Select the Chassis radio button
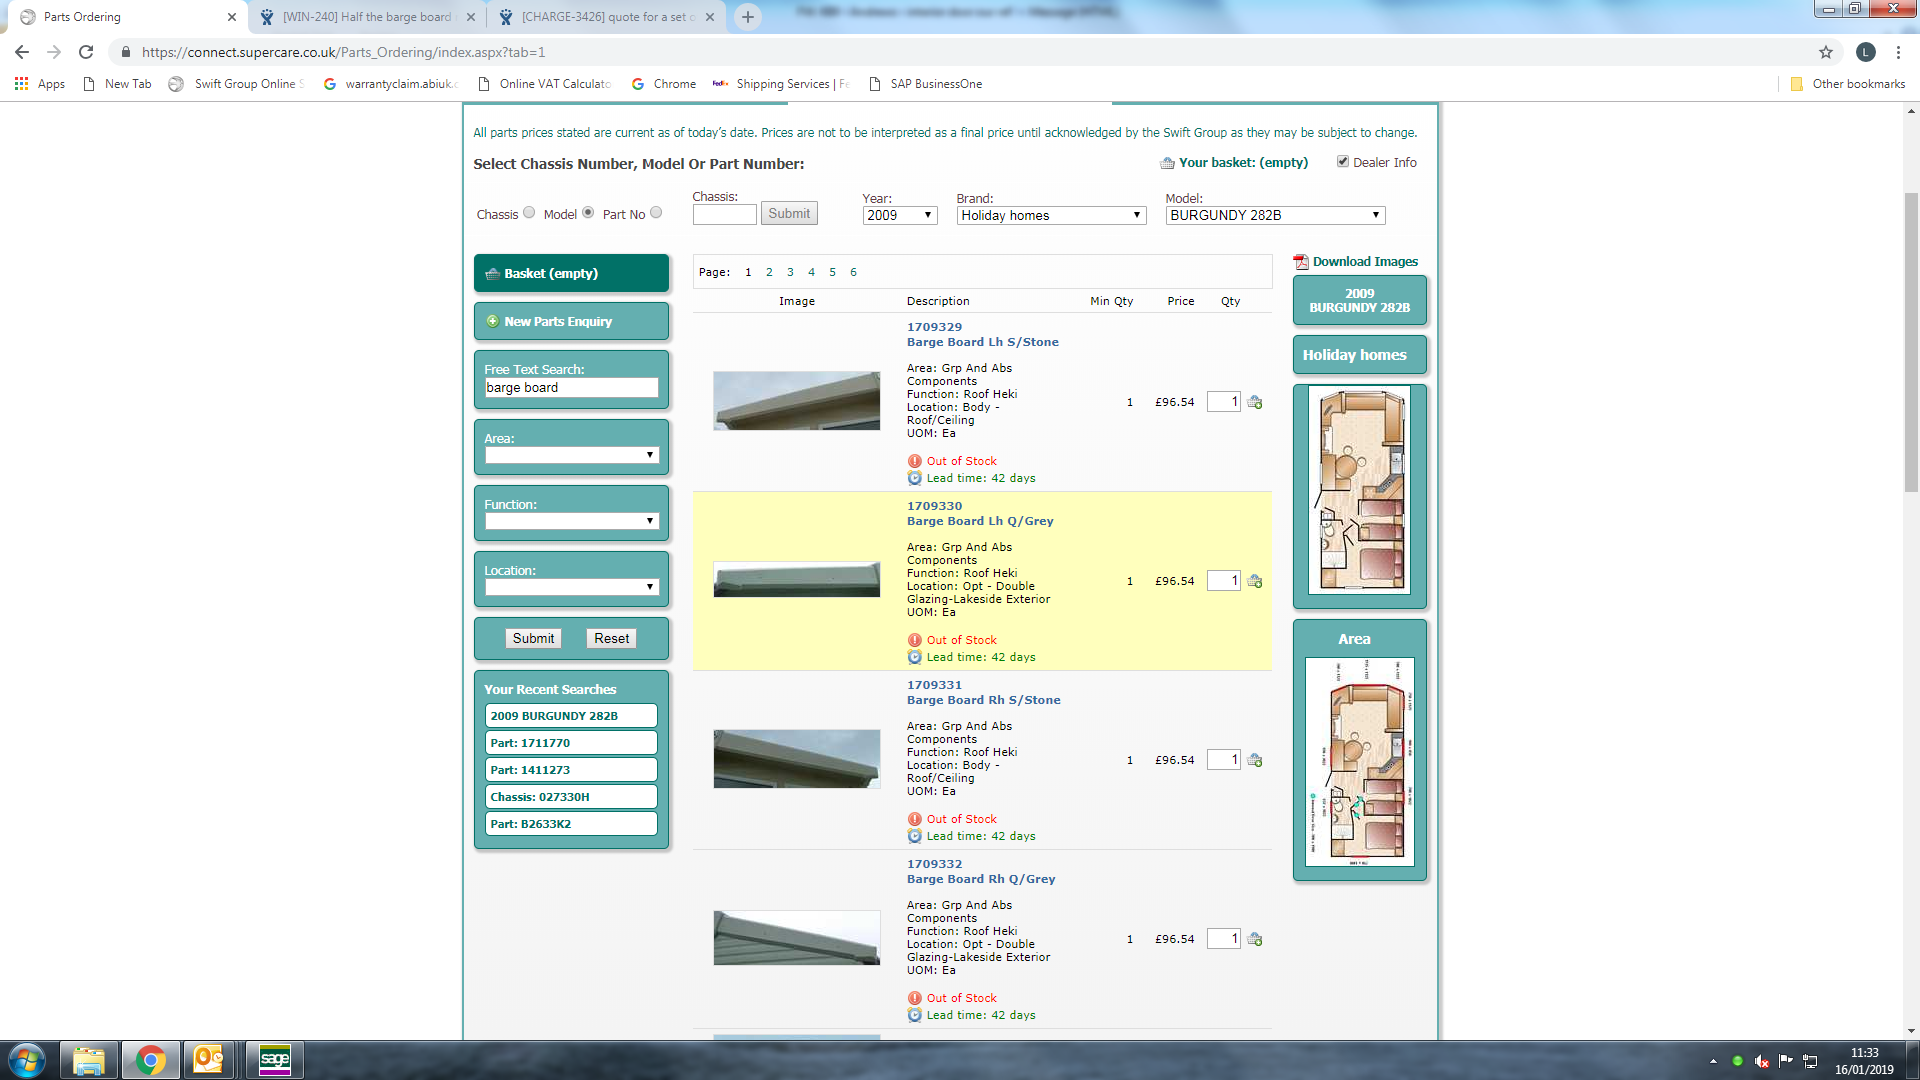1920x1080 pixels. [529, 213]
